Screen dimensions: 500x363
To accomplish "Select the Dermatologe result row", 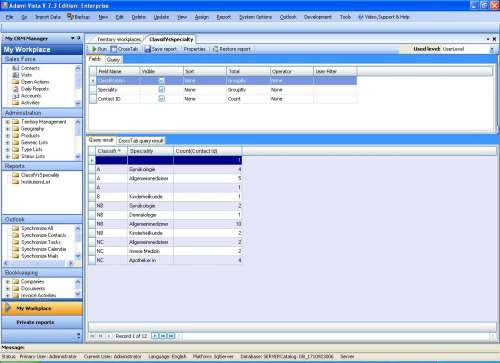I will [x=168, y=215].
